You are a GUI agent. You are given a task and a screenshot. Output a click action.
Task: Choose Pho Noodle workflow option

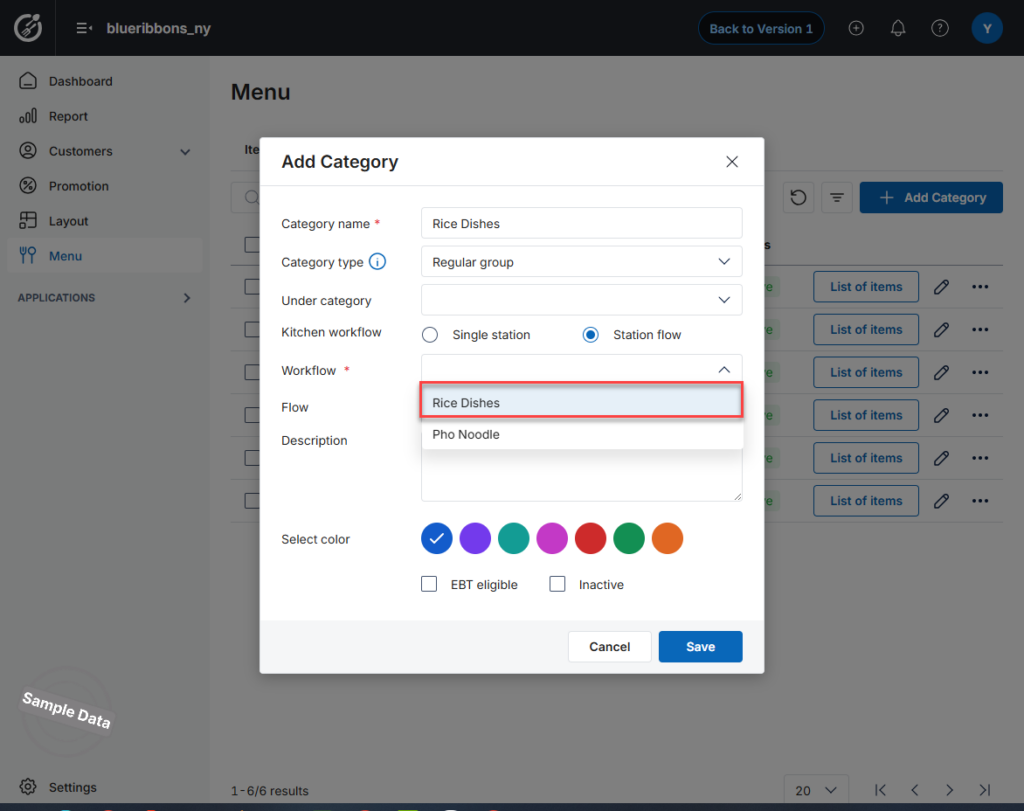pos(581,434)
